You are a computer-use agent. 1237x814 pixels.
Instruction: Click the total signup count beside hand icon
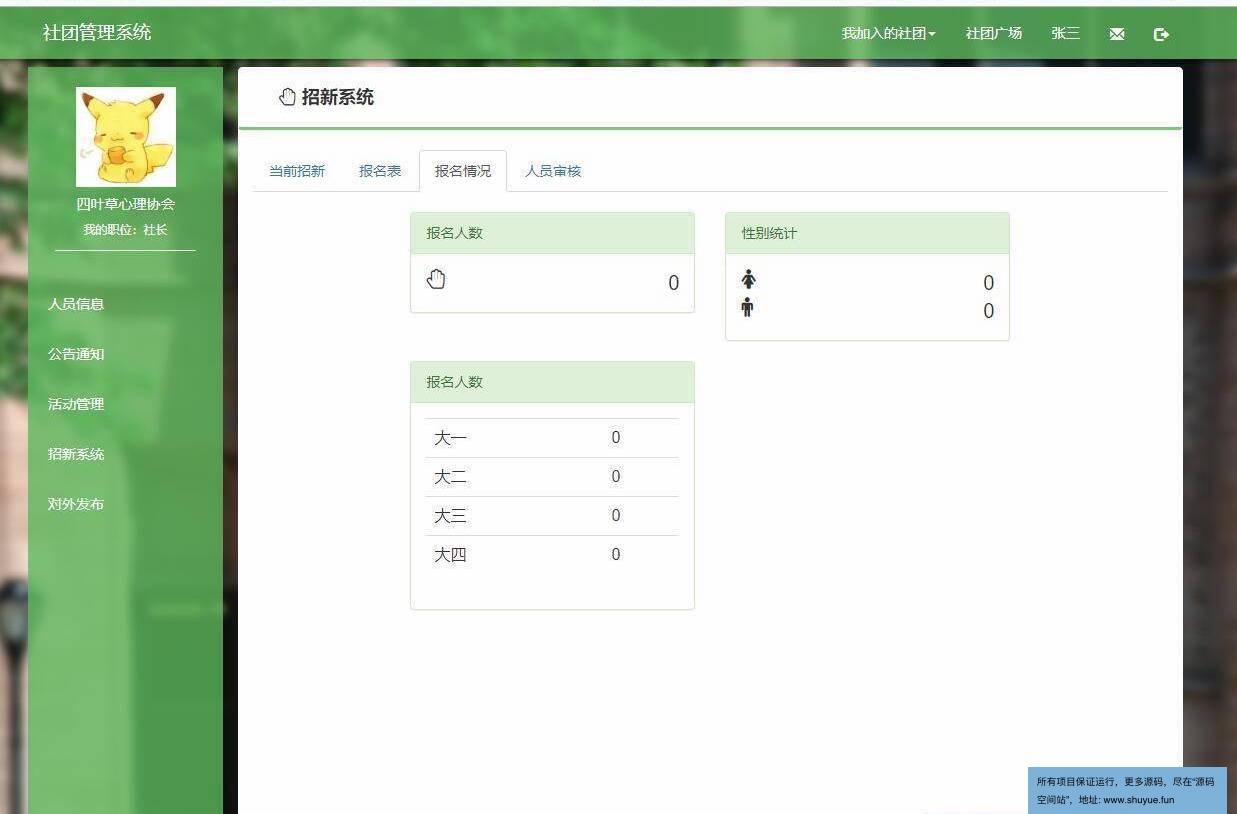click(x=673, y=283)
